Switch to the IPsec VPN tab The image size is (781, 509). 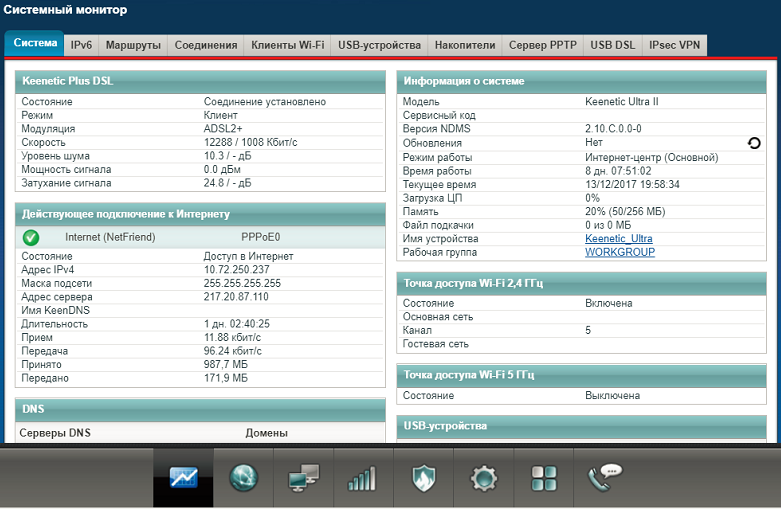(675, 45)
